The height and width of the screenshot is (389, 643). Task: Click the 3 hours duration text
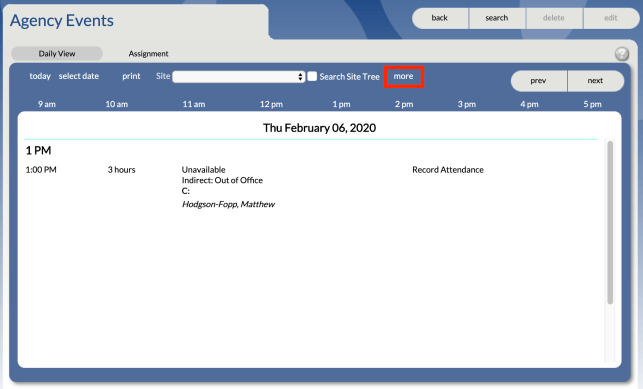121,170
